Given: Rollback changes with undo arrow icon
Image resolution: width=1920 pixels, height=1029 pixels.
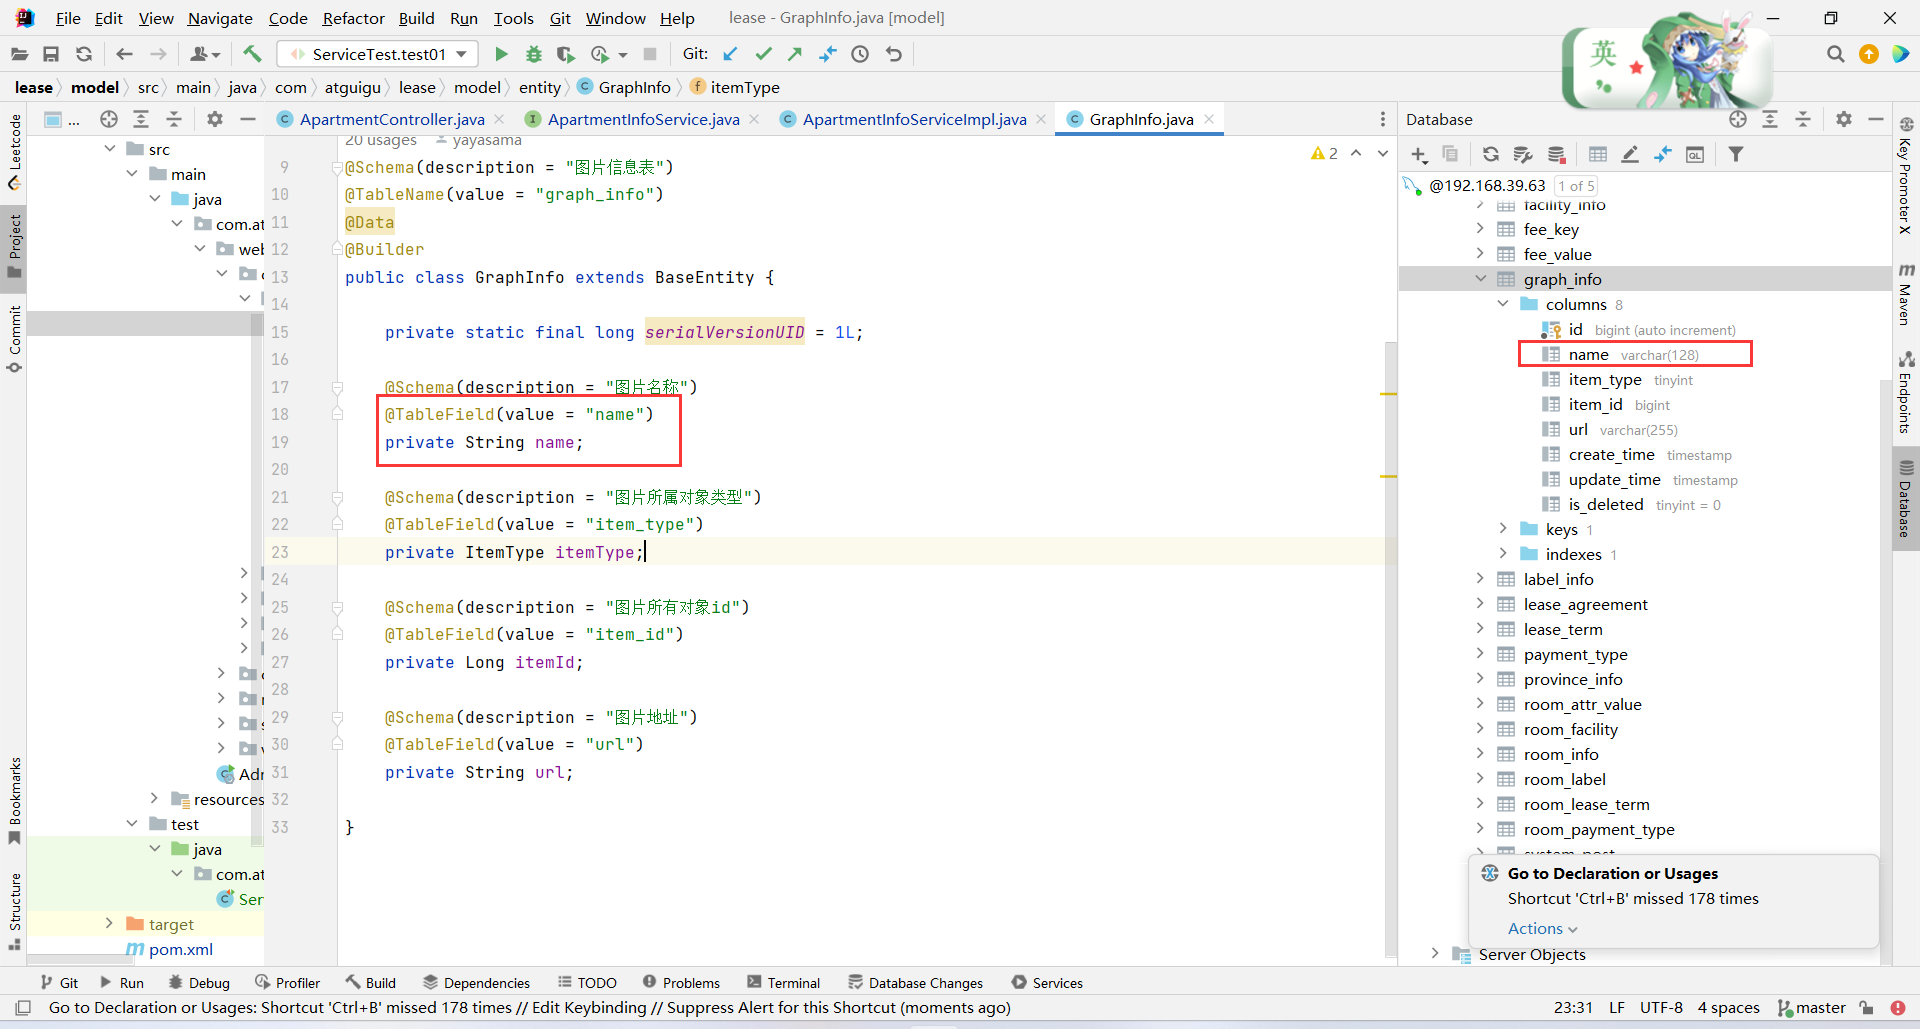Looking at the screenshot, I should (894, 54).
